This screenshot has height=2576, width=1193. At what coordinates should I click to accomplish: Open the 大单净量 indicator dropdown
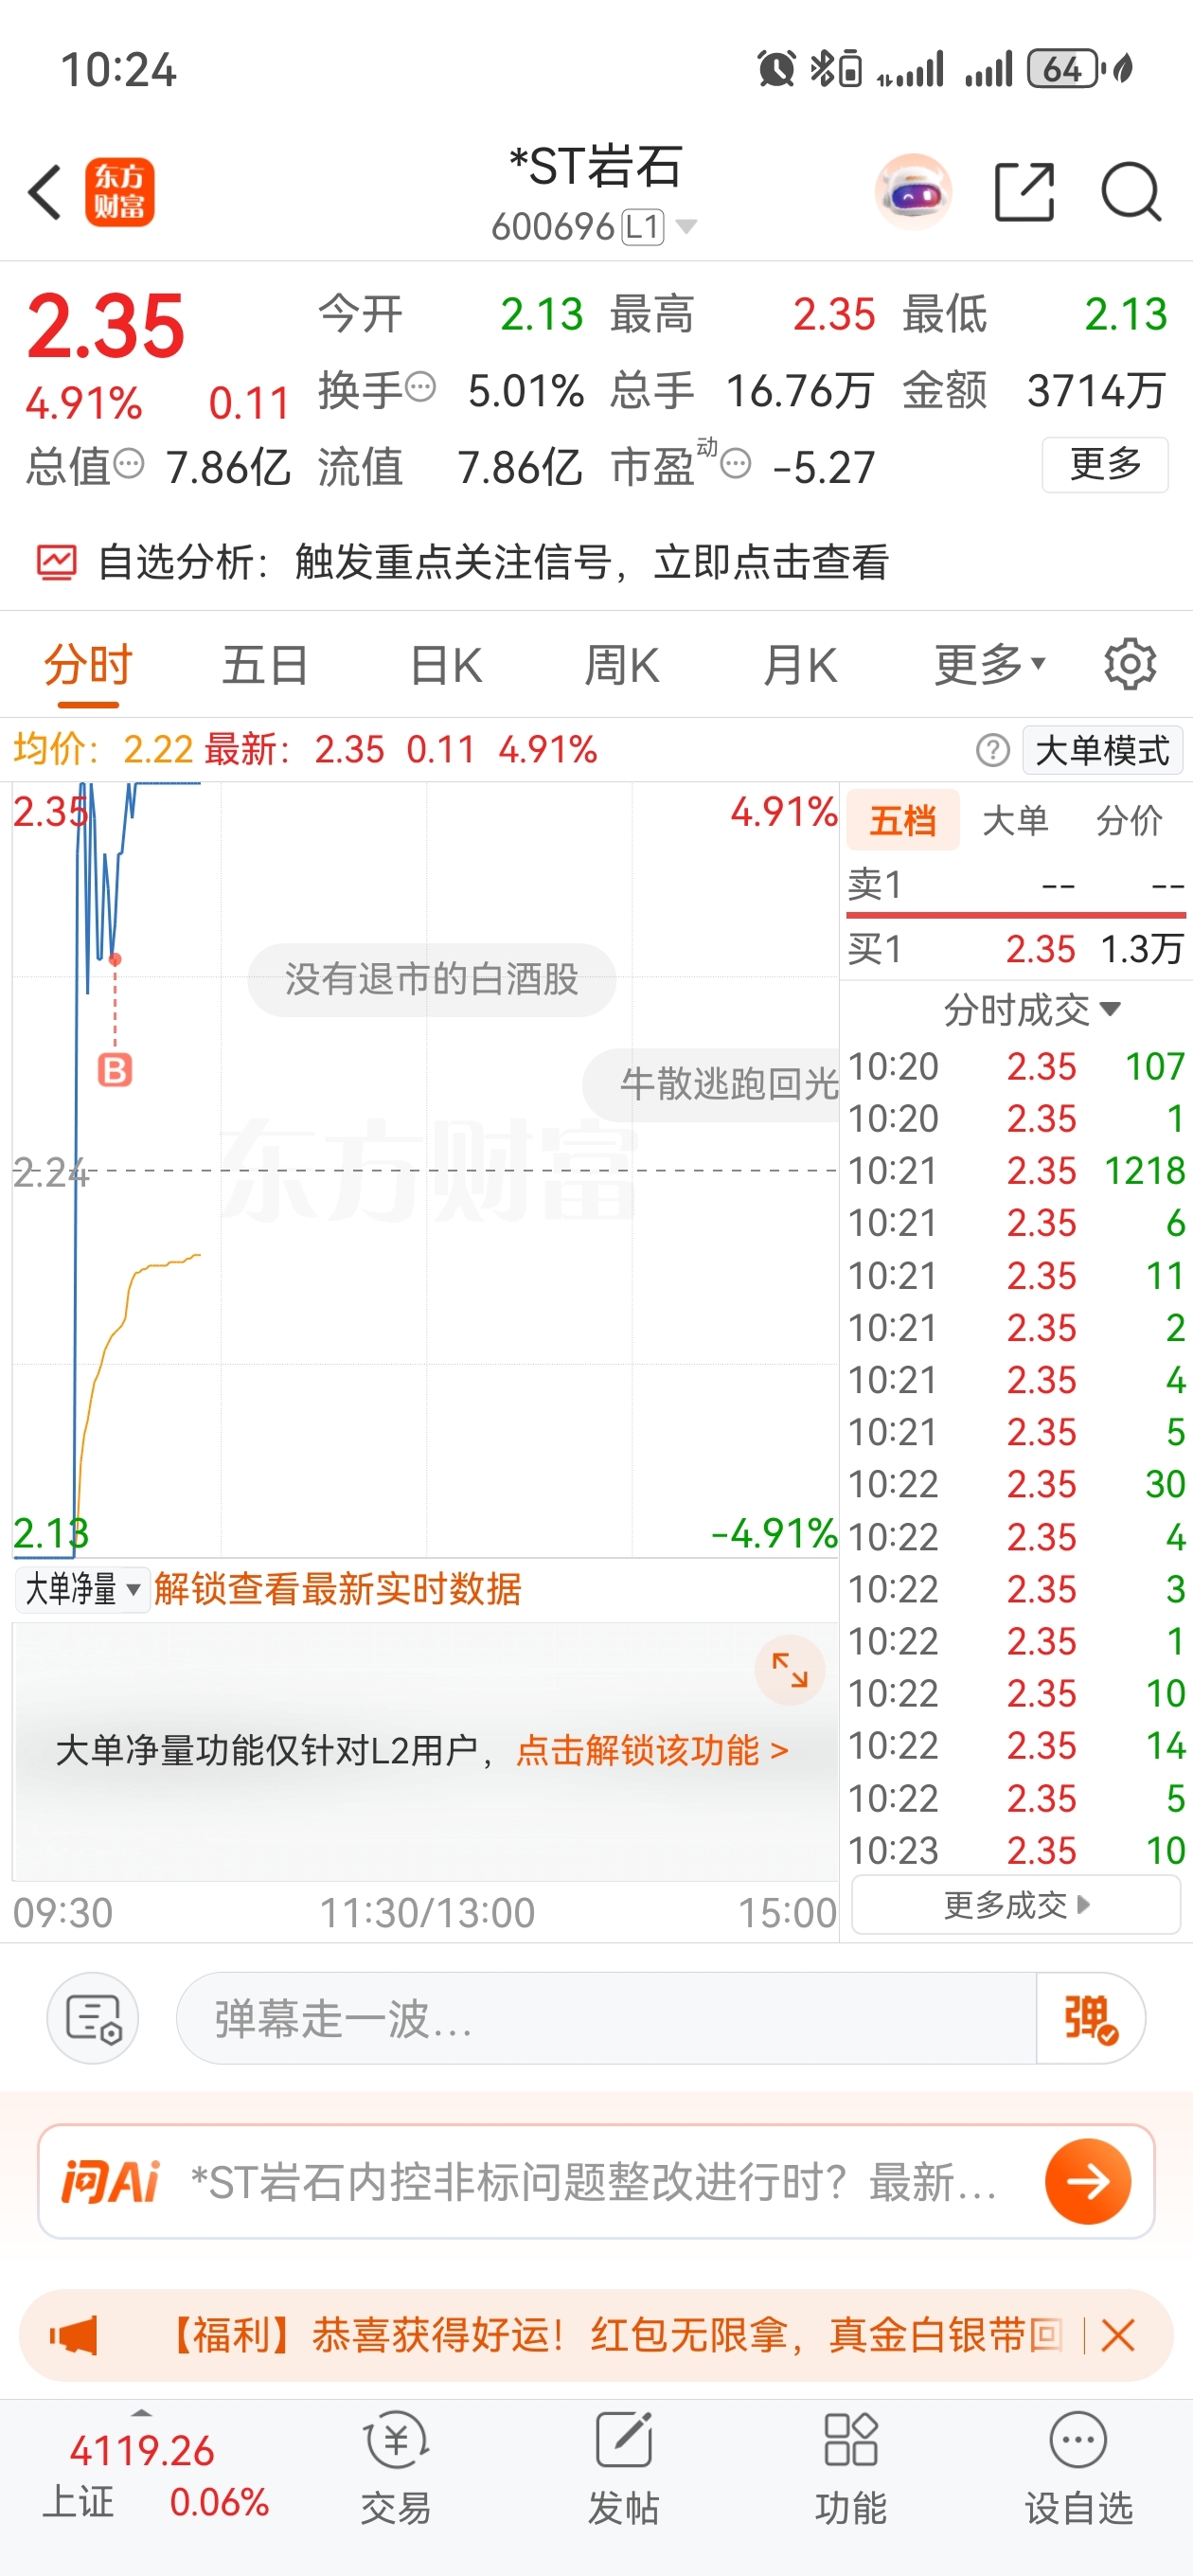tap(82, 1589)
